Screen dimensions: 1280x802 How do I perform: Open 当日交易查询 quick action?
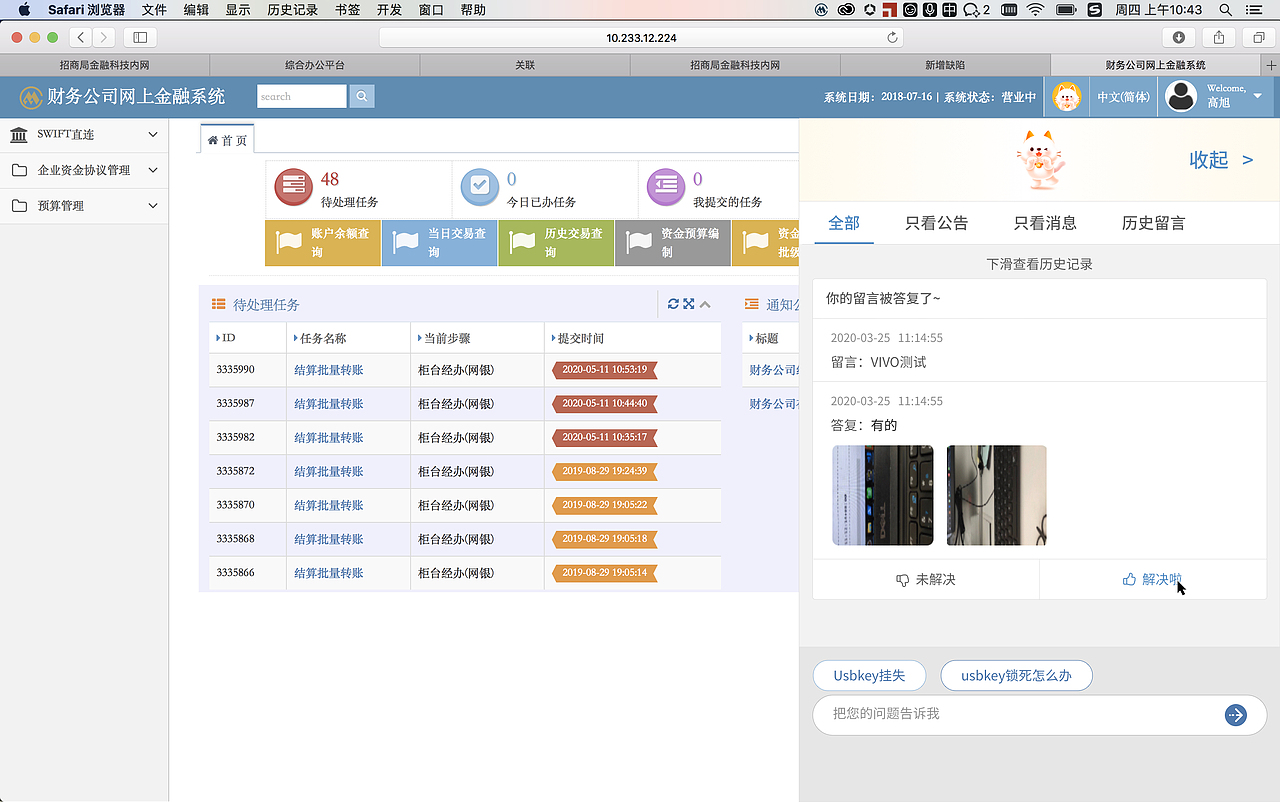[x=438, y=243]
